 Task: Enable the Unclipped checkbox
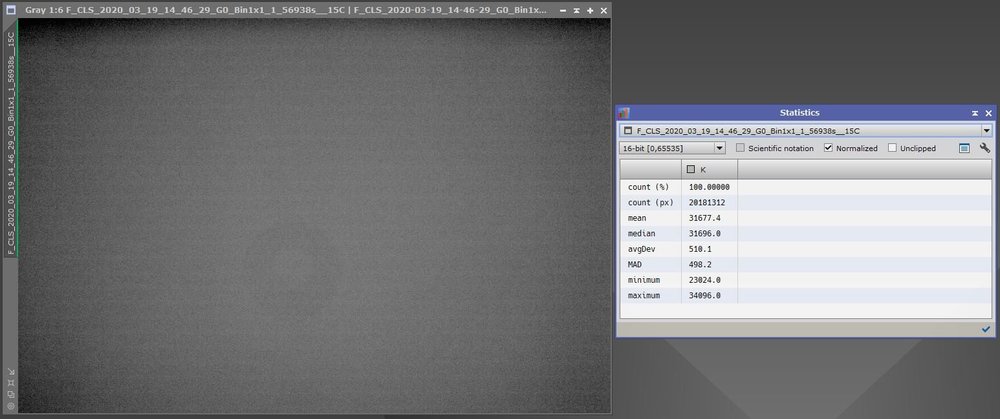pos(892,148)
